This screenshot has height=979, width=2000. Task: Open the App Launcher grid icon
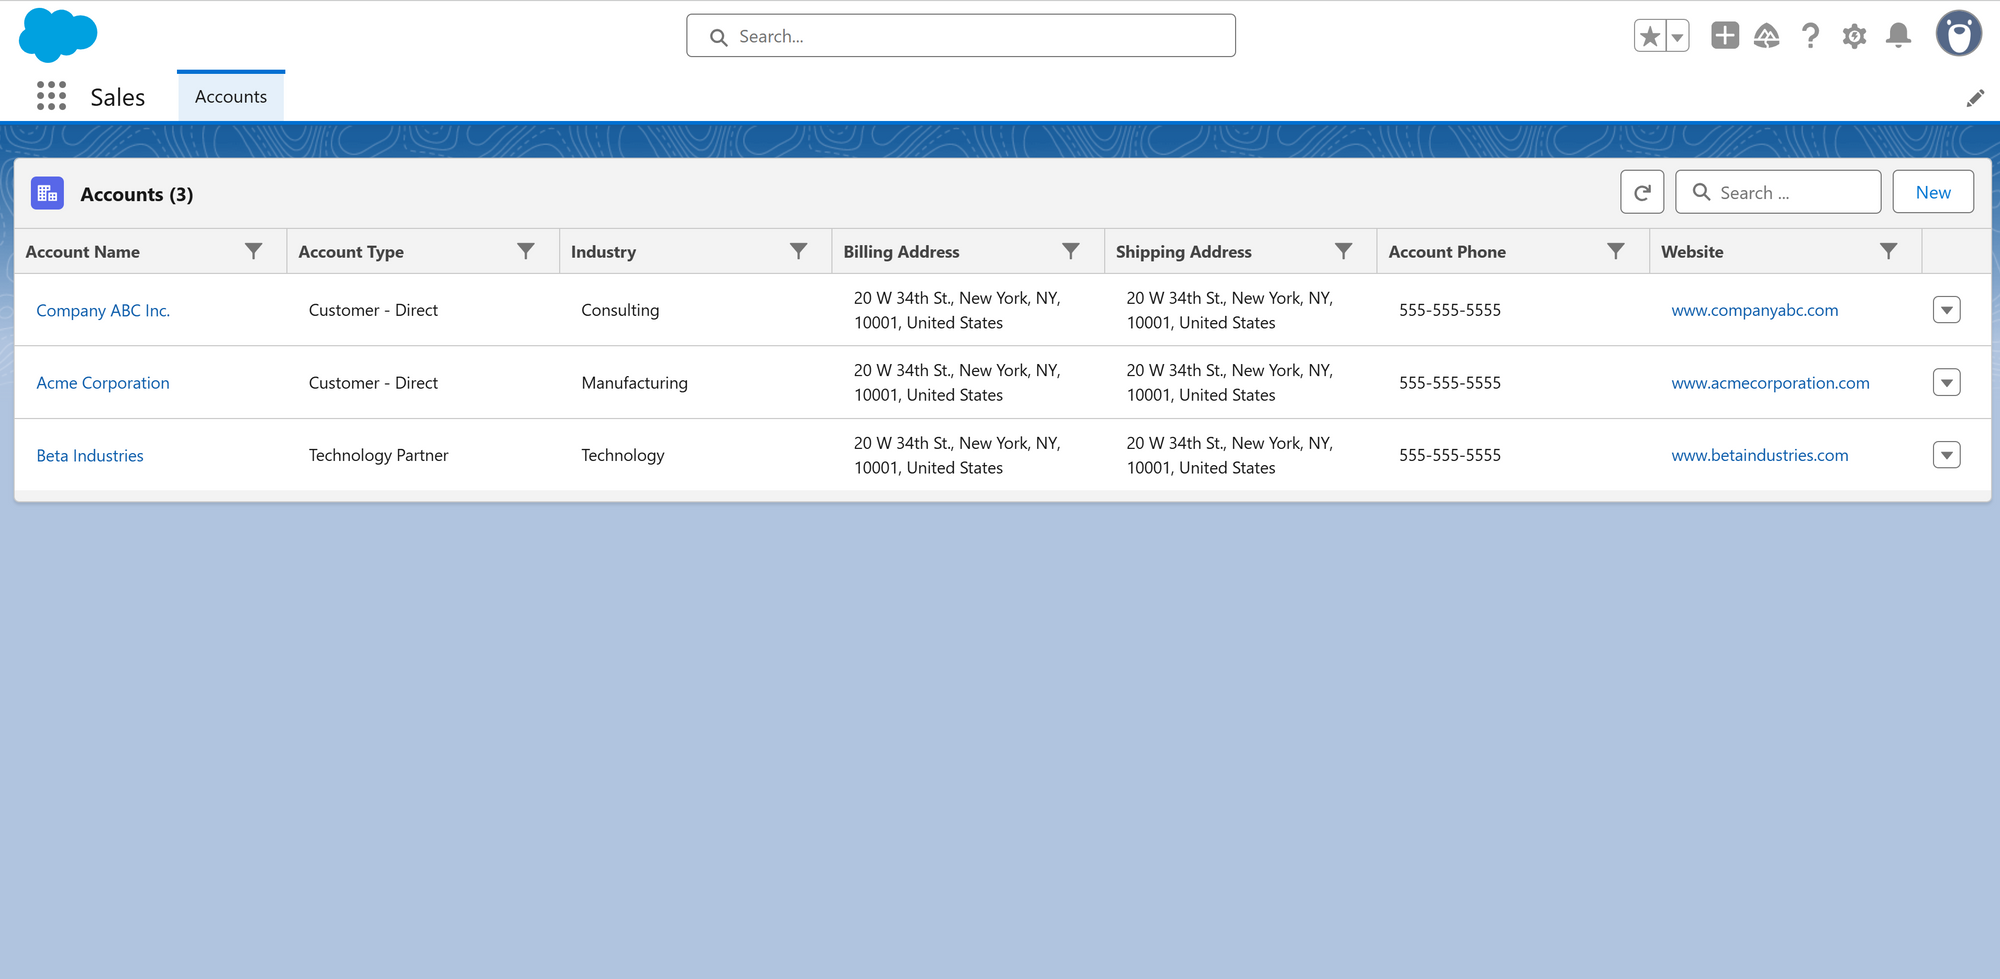[x=51, y=96]
